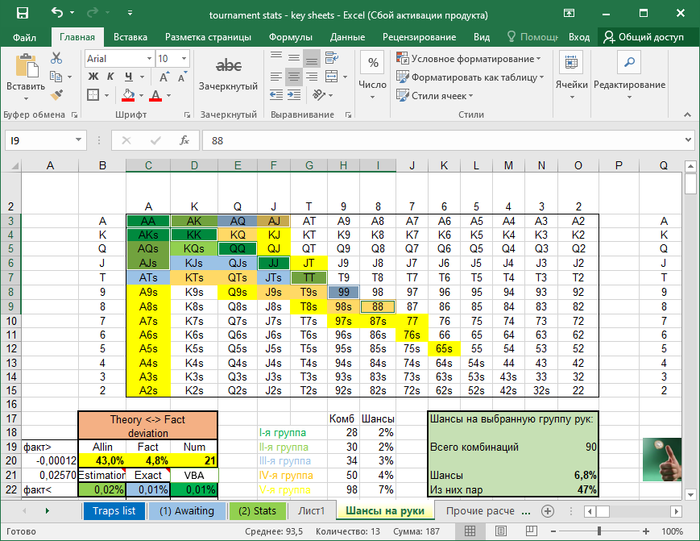Switch to Normal view in status bar

tap(470, 531)
